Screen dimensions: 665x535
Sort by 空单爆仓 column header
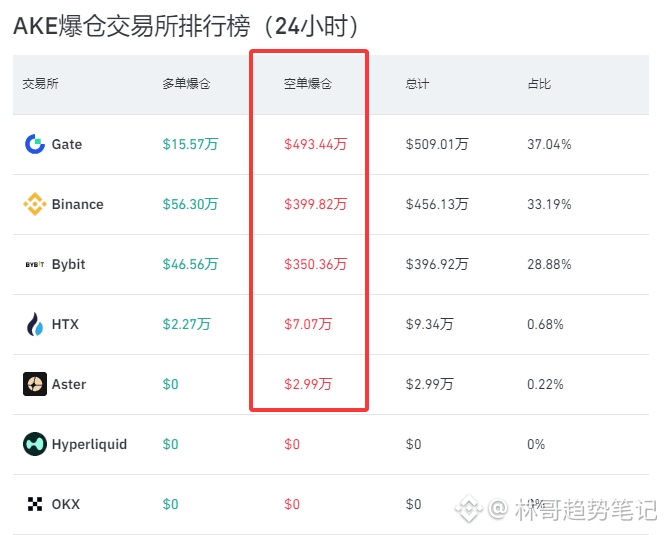click(x=308, y=84)
